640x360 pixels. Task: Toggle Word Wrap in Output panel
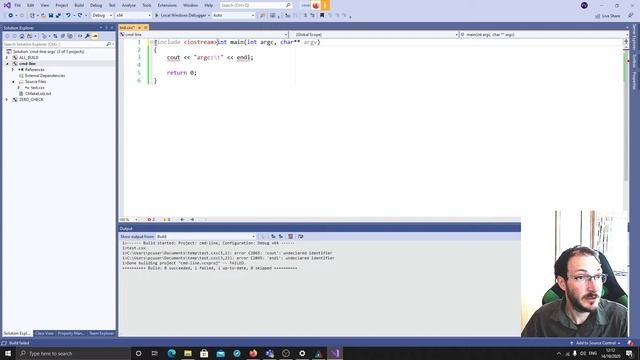300,236
